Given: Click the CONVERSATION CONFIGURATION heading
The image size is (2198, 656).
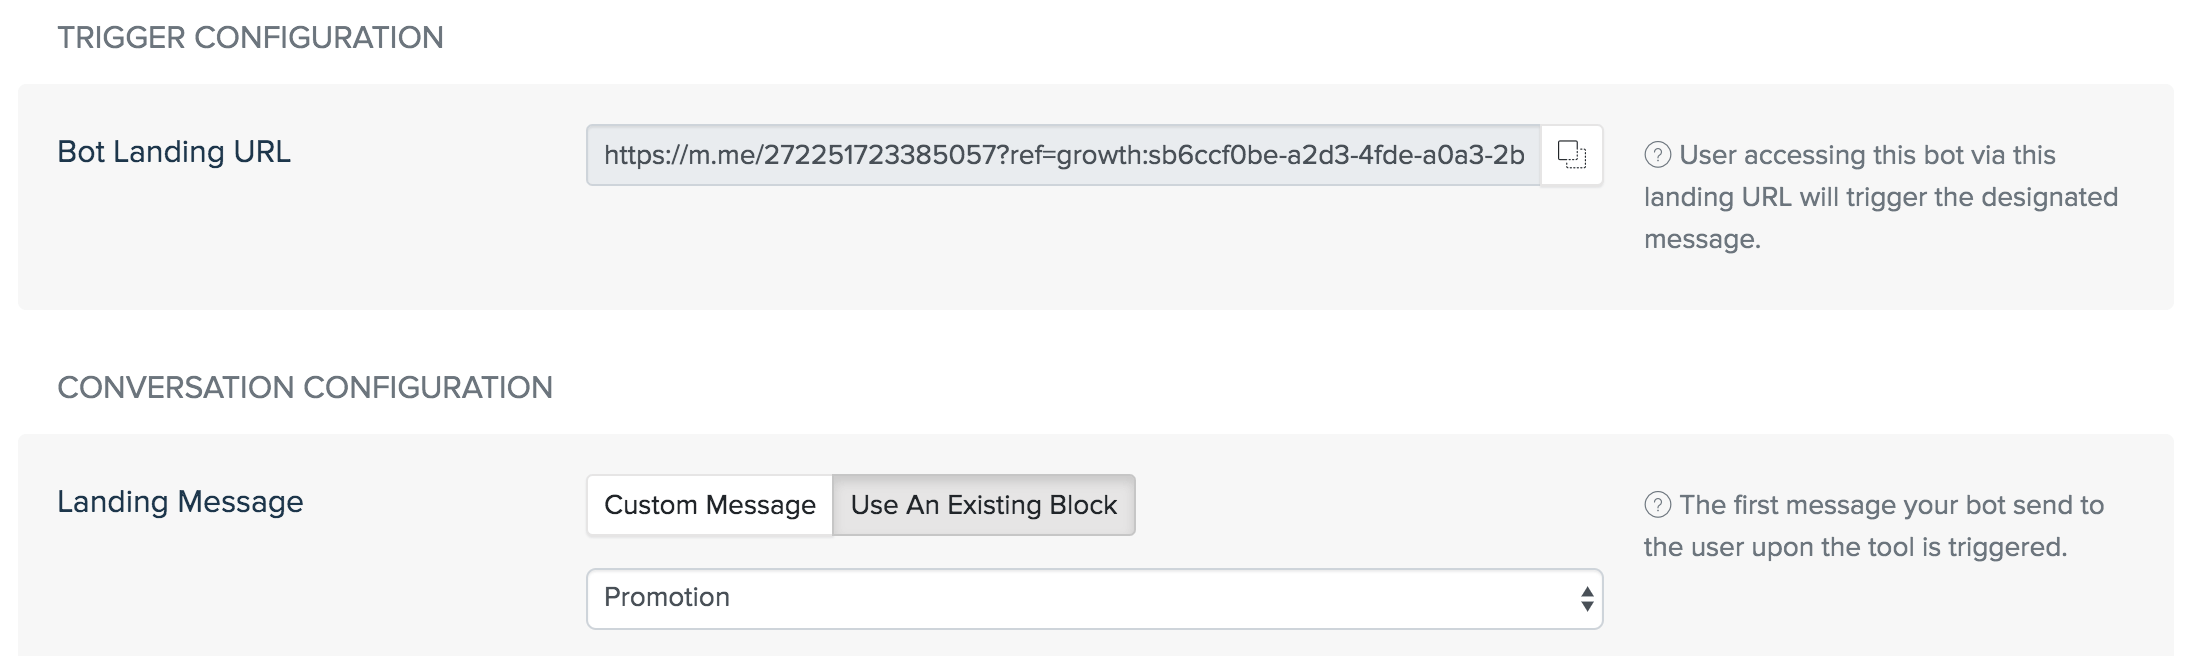Looking at the screenshot, I should click(305, 388).
